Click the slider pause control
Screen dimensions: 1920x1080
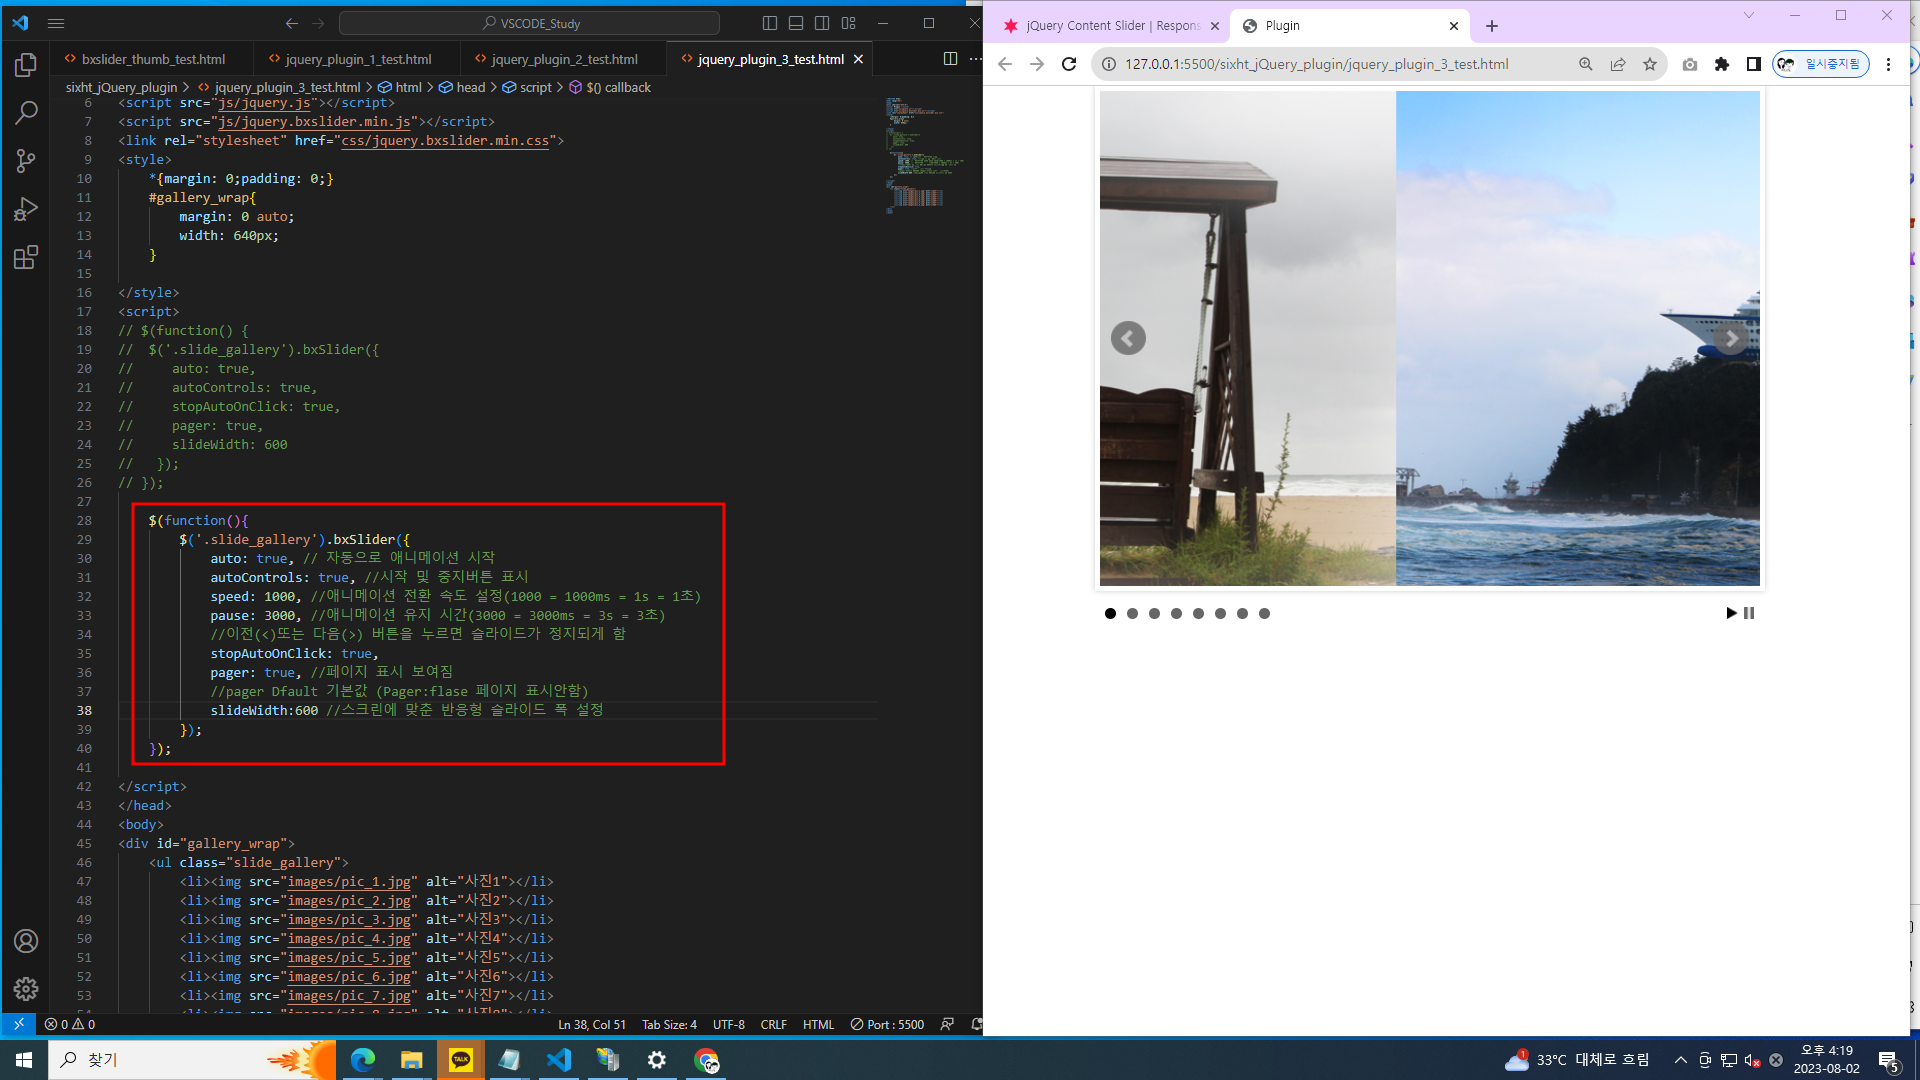coord(1749,613)
